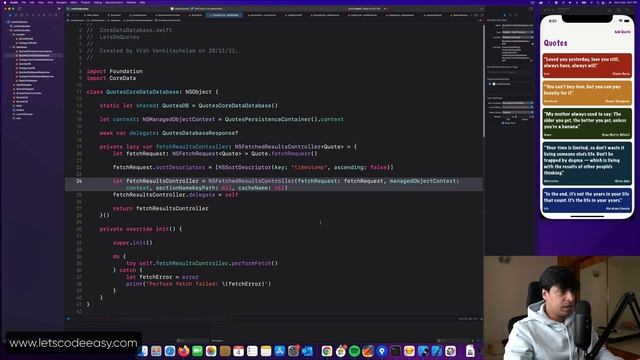Click 'import CoreData' code line

point(111,78)
